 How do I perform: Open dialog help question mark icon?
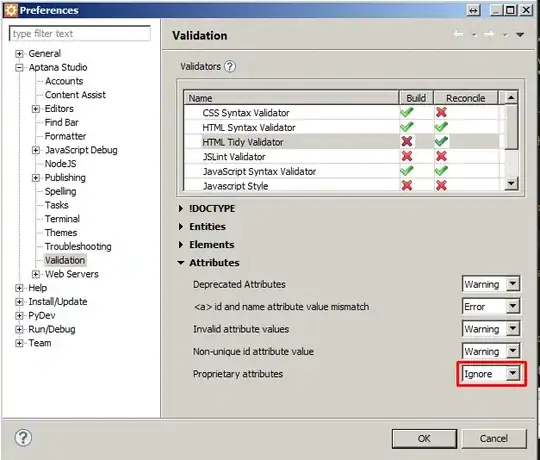(x=23, y=438)
